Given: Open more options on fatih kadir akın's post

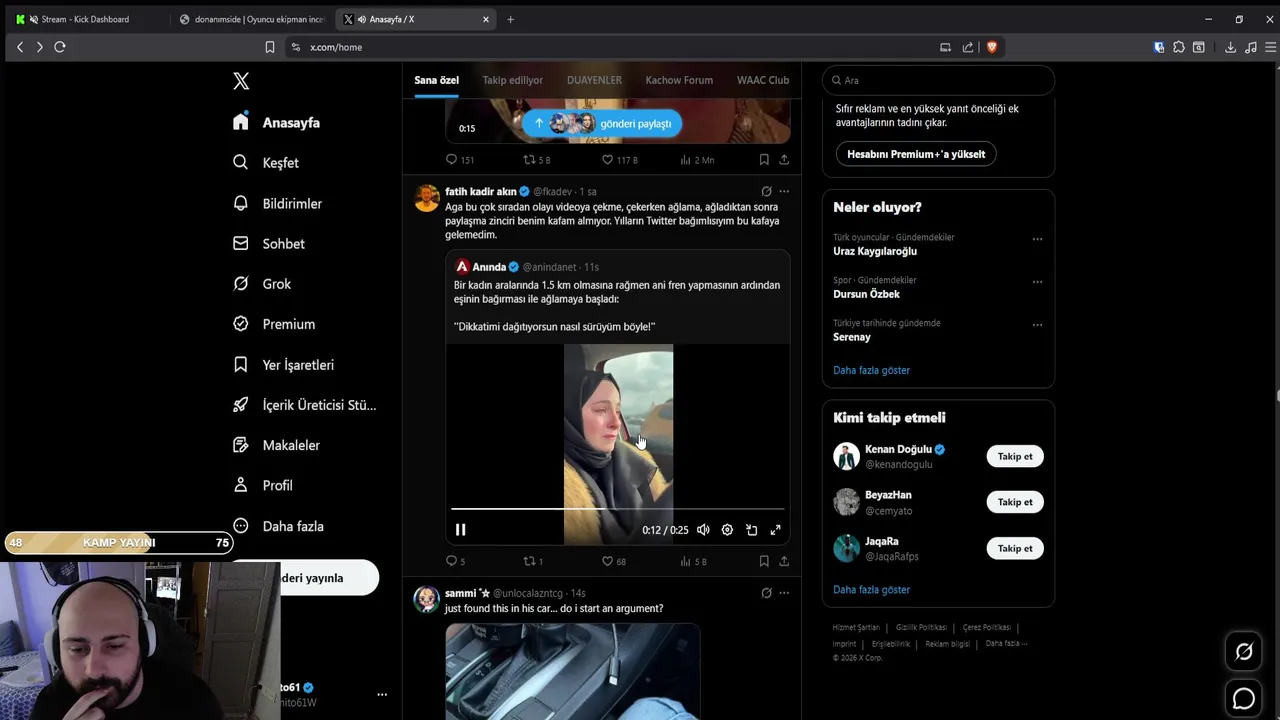Looking at the screenshot, I should (x=784, y=191).
